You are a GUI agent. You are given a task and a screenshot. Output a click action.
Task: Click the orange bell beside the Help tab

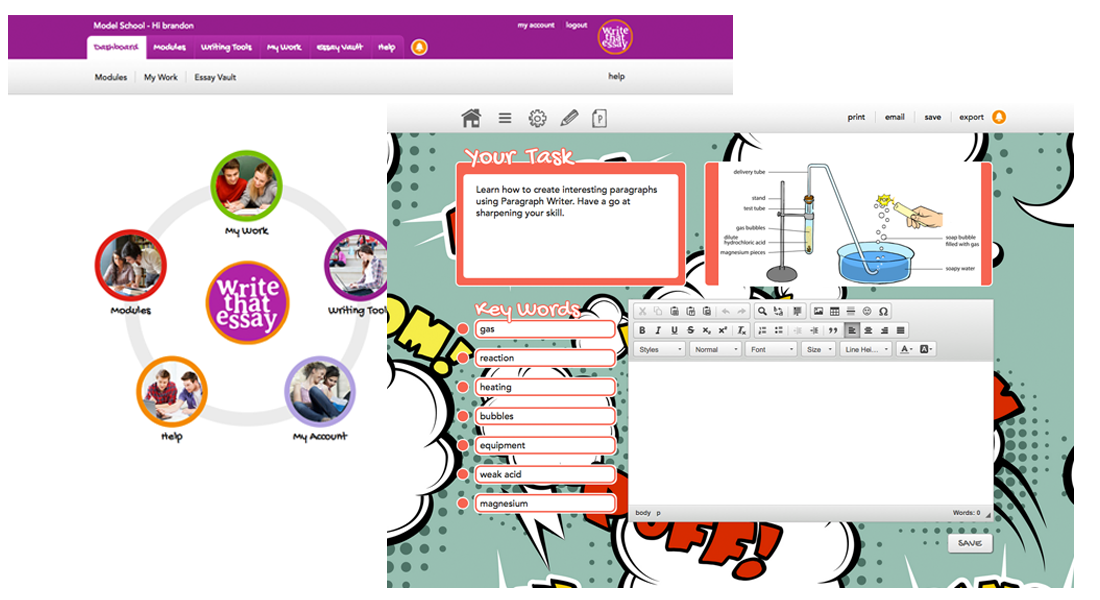click(x=420, y=48)
